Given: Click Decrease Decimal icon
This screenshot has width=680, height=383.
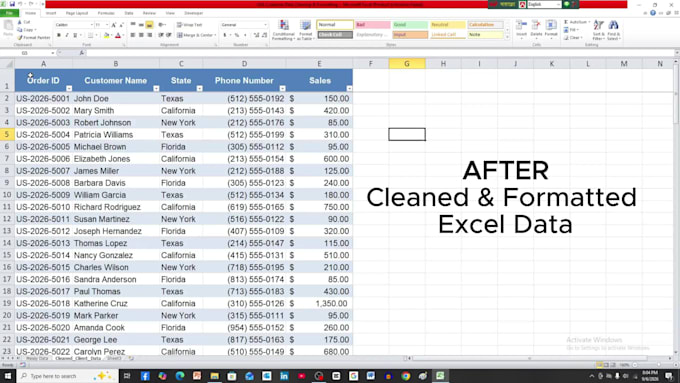Looking at the screenshot, I should (265, 35).
